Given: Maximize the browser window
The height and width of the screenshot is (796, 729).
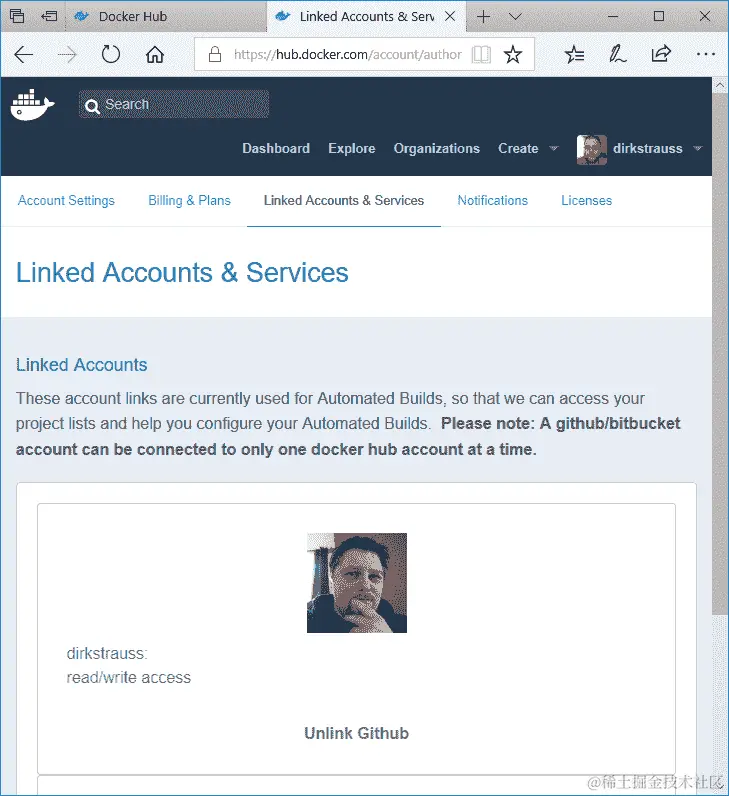Looking at the screenshot, I should click(659, 16).
